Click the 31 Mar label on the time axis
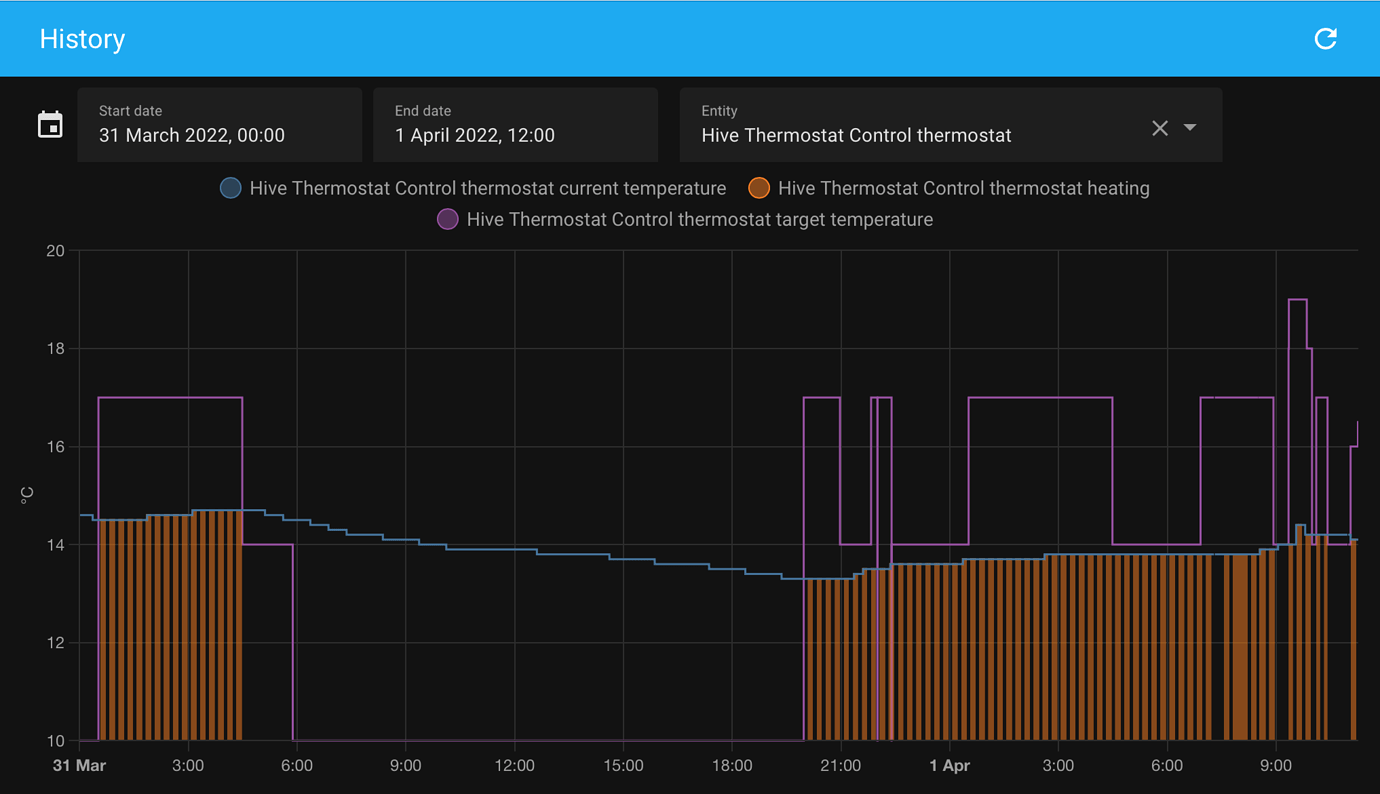 point(79,766)
